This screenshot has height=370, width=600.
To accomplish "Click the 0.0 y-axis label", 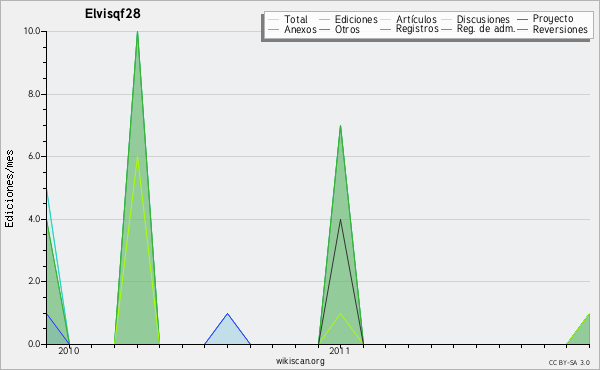I will [x=34, y=344].
